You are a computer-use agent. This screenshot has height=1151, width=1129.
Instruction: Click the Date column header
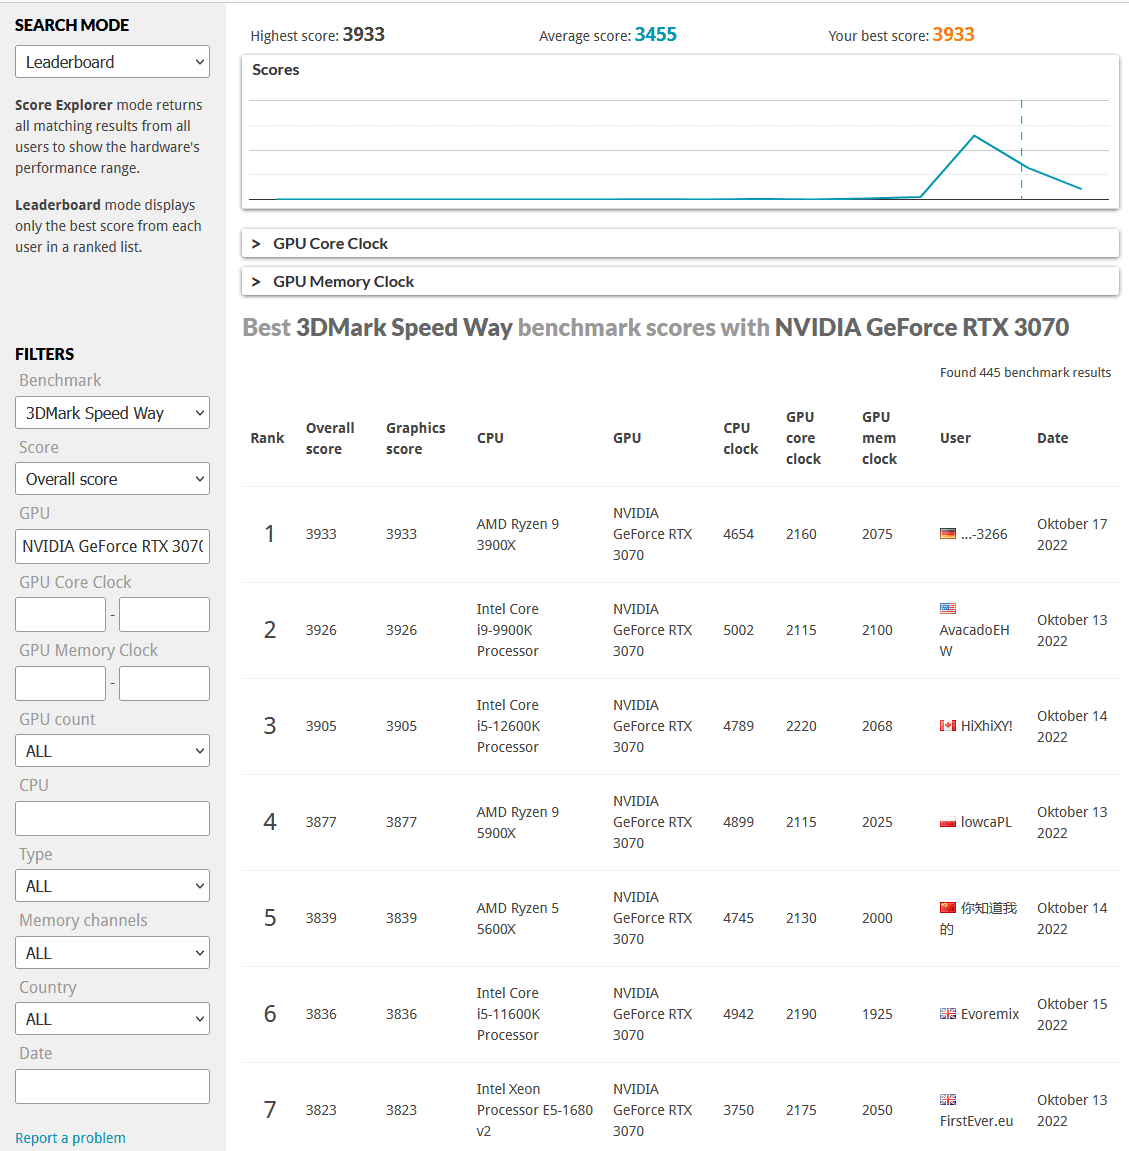point(1053,437)
